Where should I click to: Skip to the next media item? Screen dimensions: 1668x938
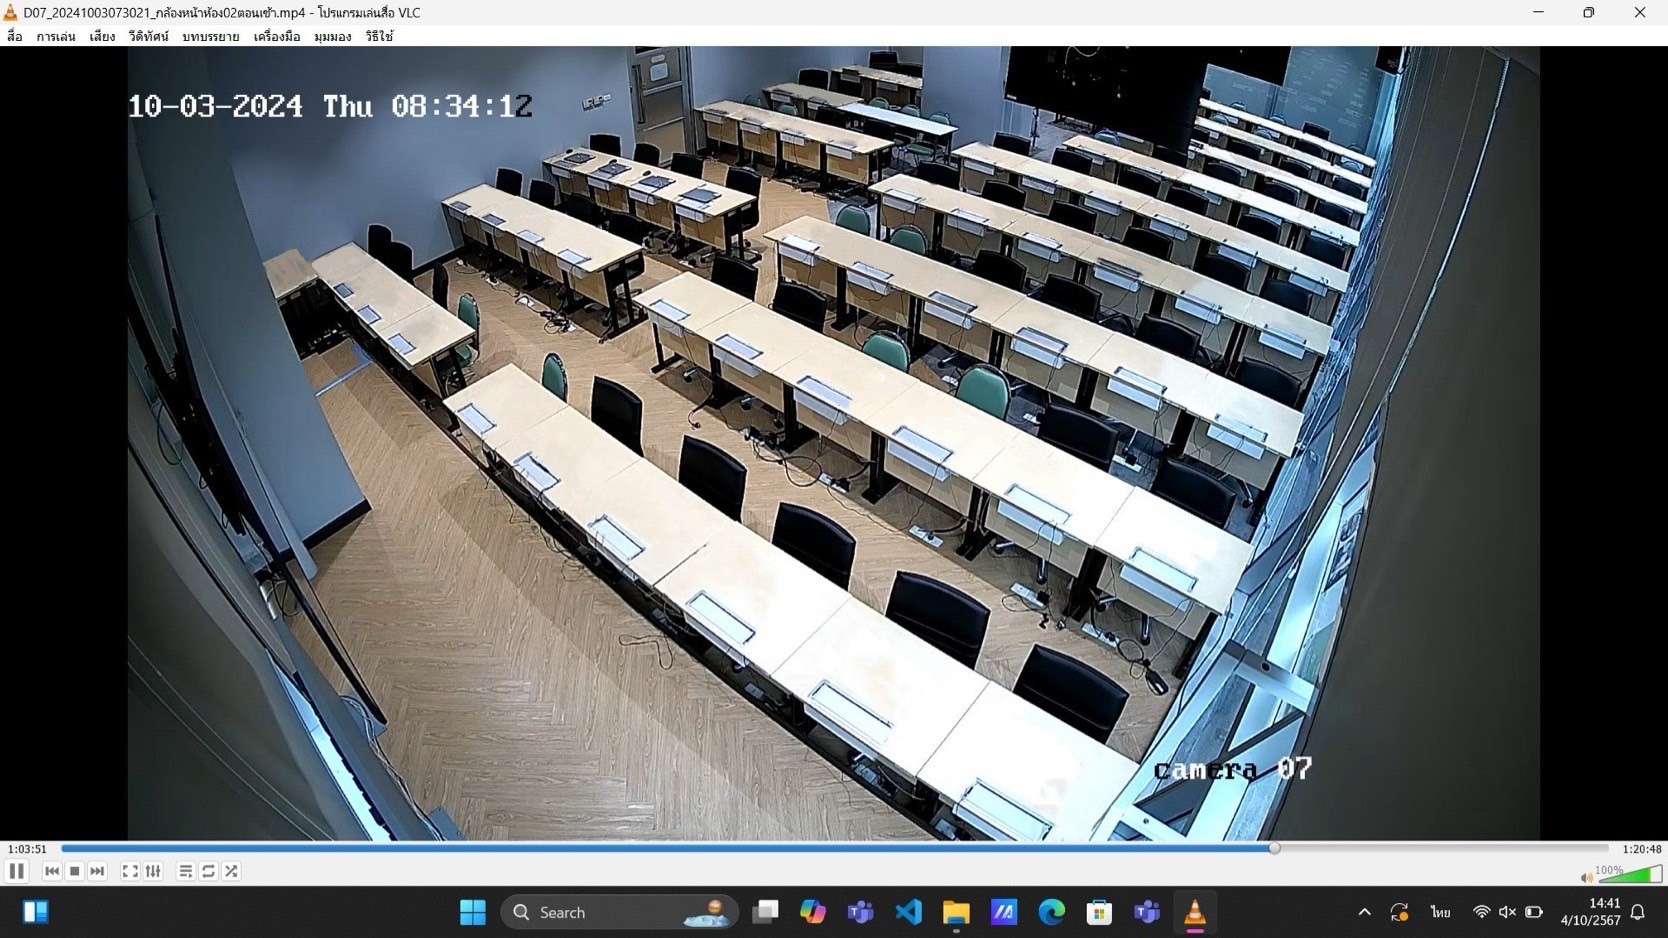97,871
